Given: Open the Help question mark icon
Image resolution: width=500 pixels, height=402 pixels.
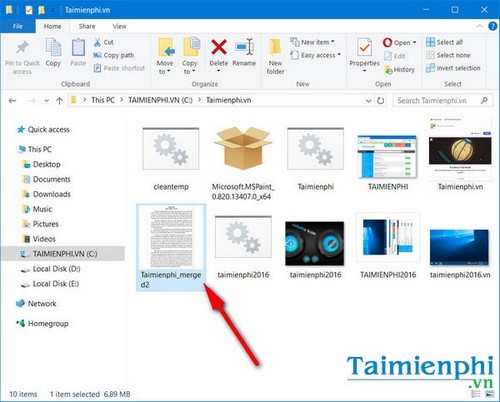Looking at the screenshot, I should 492,26.
